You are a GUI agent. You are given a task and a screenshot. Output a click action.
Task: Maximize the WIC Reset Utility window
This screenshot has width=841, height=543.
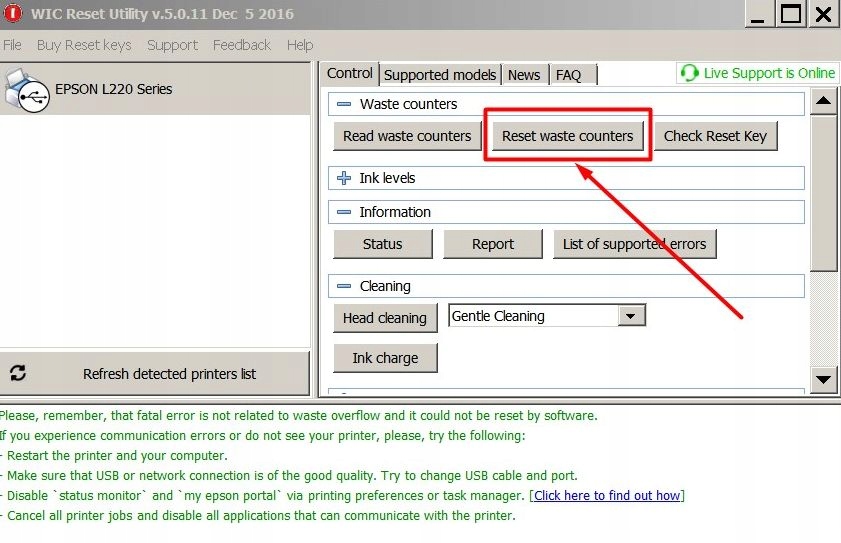(791, 14)
